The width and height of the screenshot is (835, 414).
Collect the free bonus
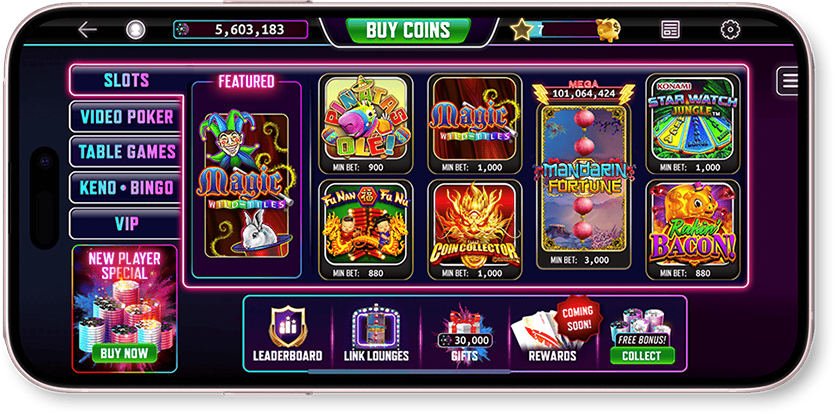(x=642, y=355)
